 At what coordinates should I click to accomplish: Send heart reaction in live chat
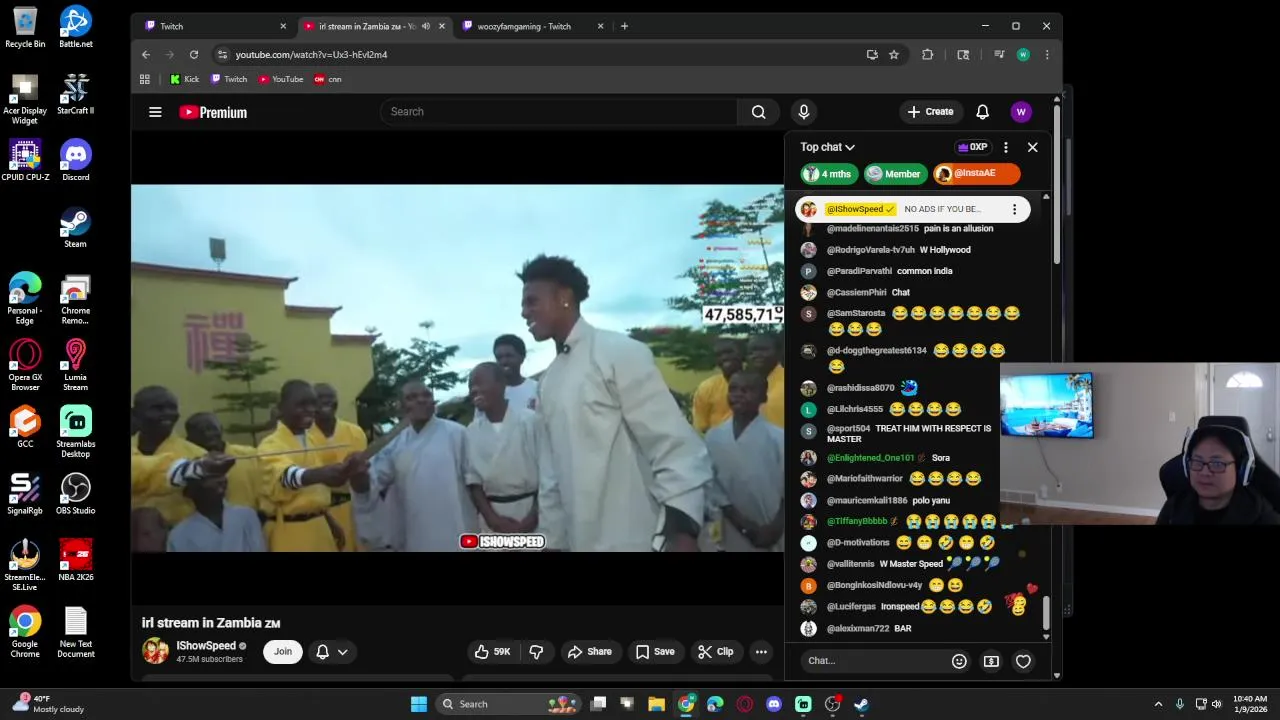[x=1023, y=661]
